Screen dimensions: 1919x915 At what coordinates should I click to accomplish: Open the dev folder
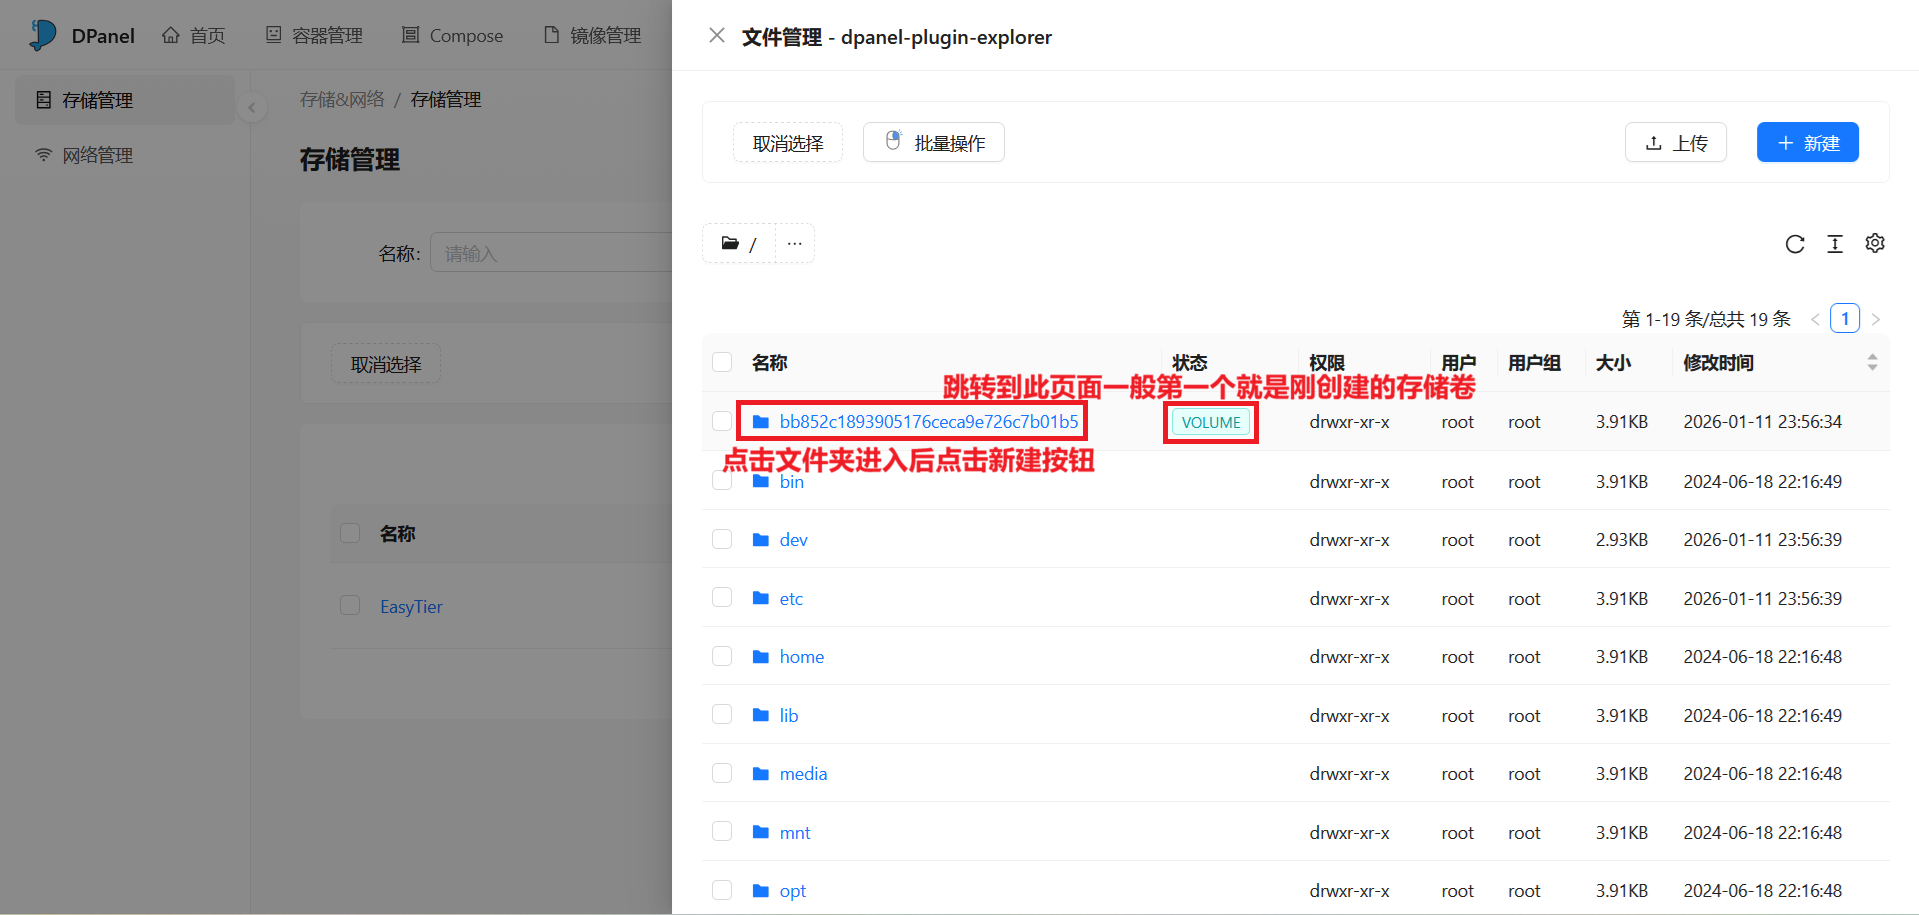794,540
